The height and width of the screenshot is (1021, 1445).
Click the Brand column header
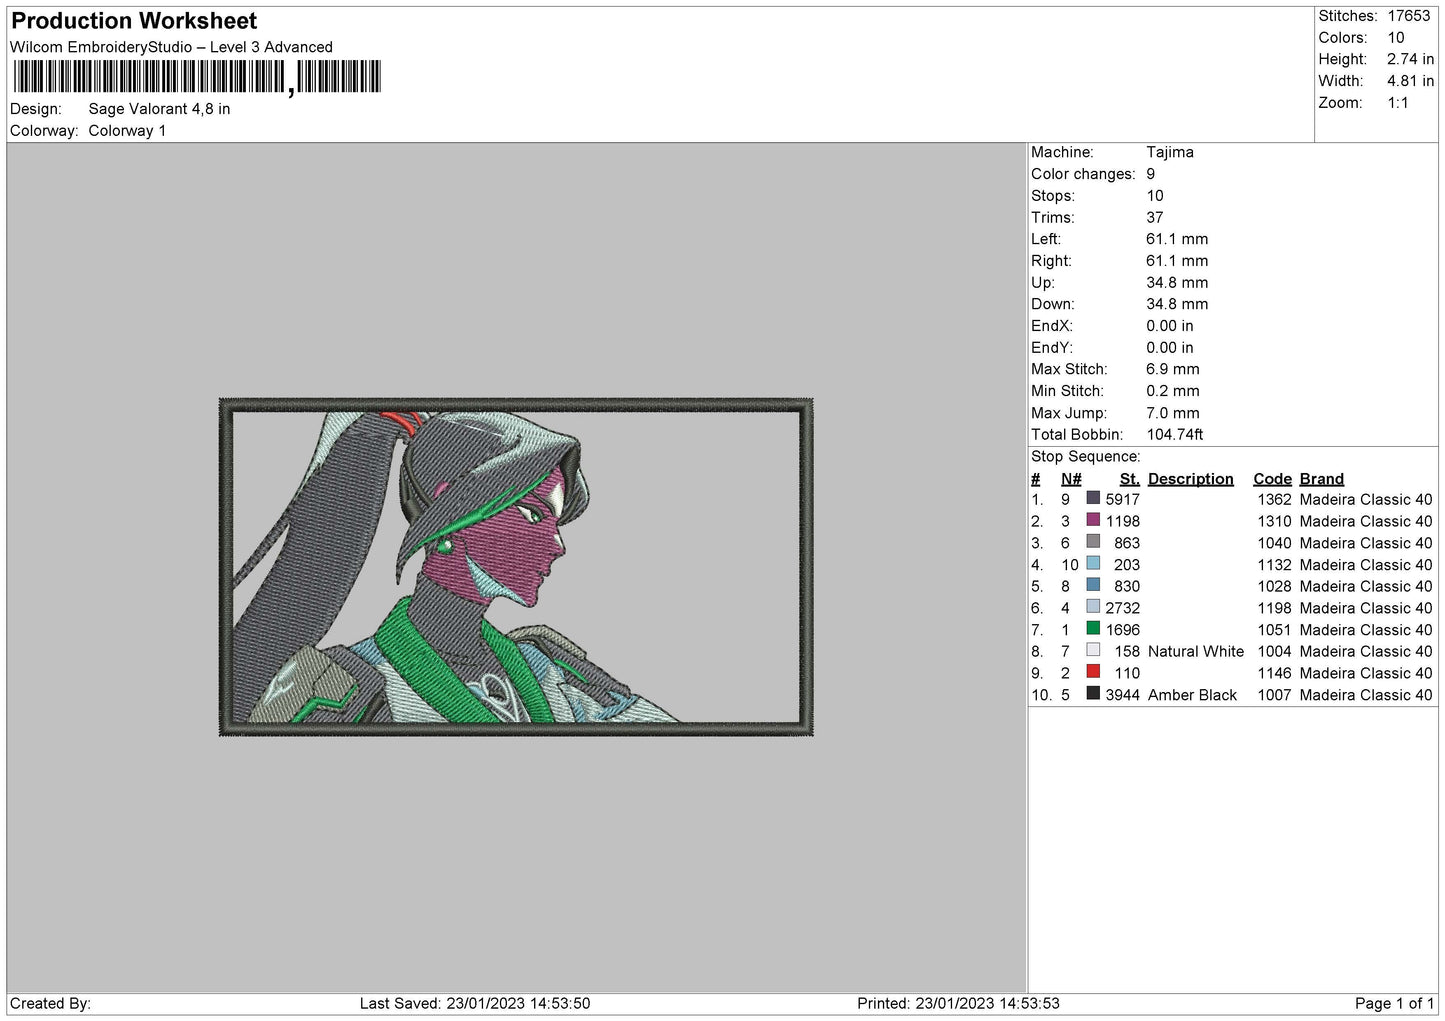tap(1321, 479)
